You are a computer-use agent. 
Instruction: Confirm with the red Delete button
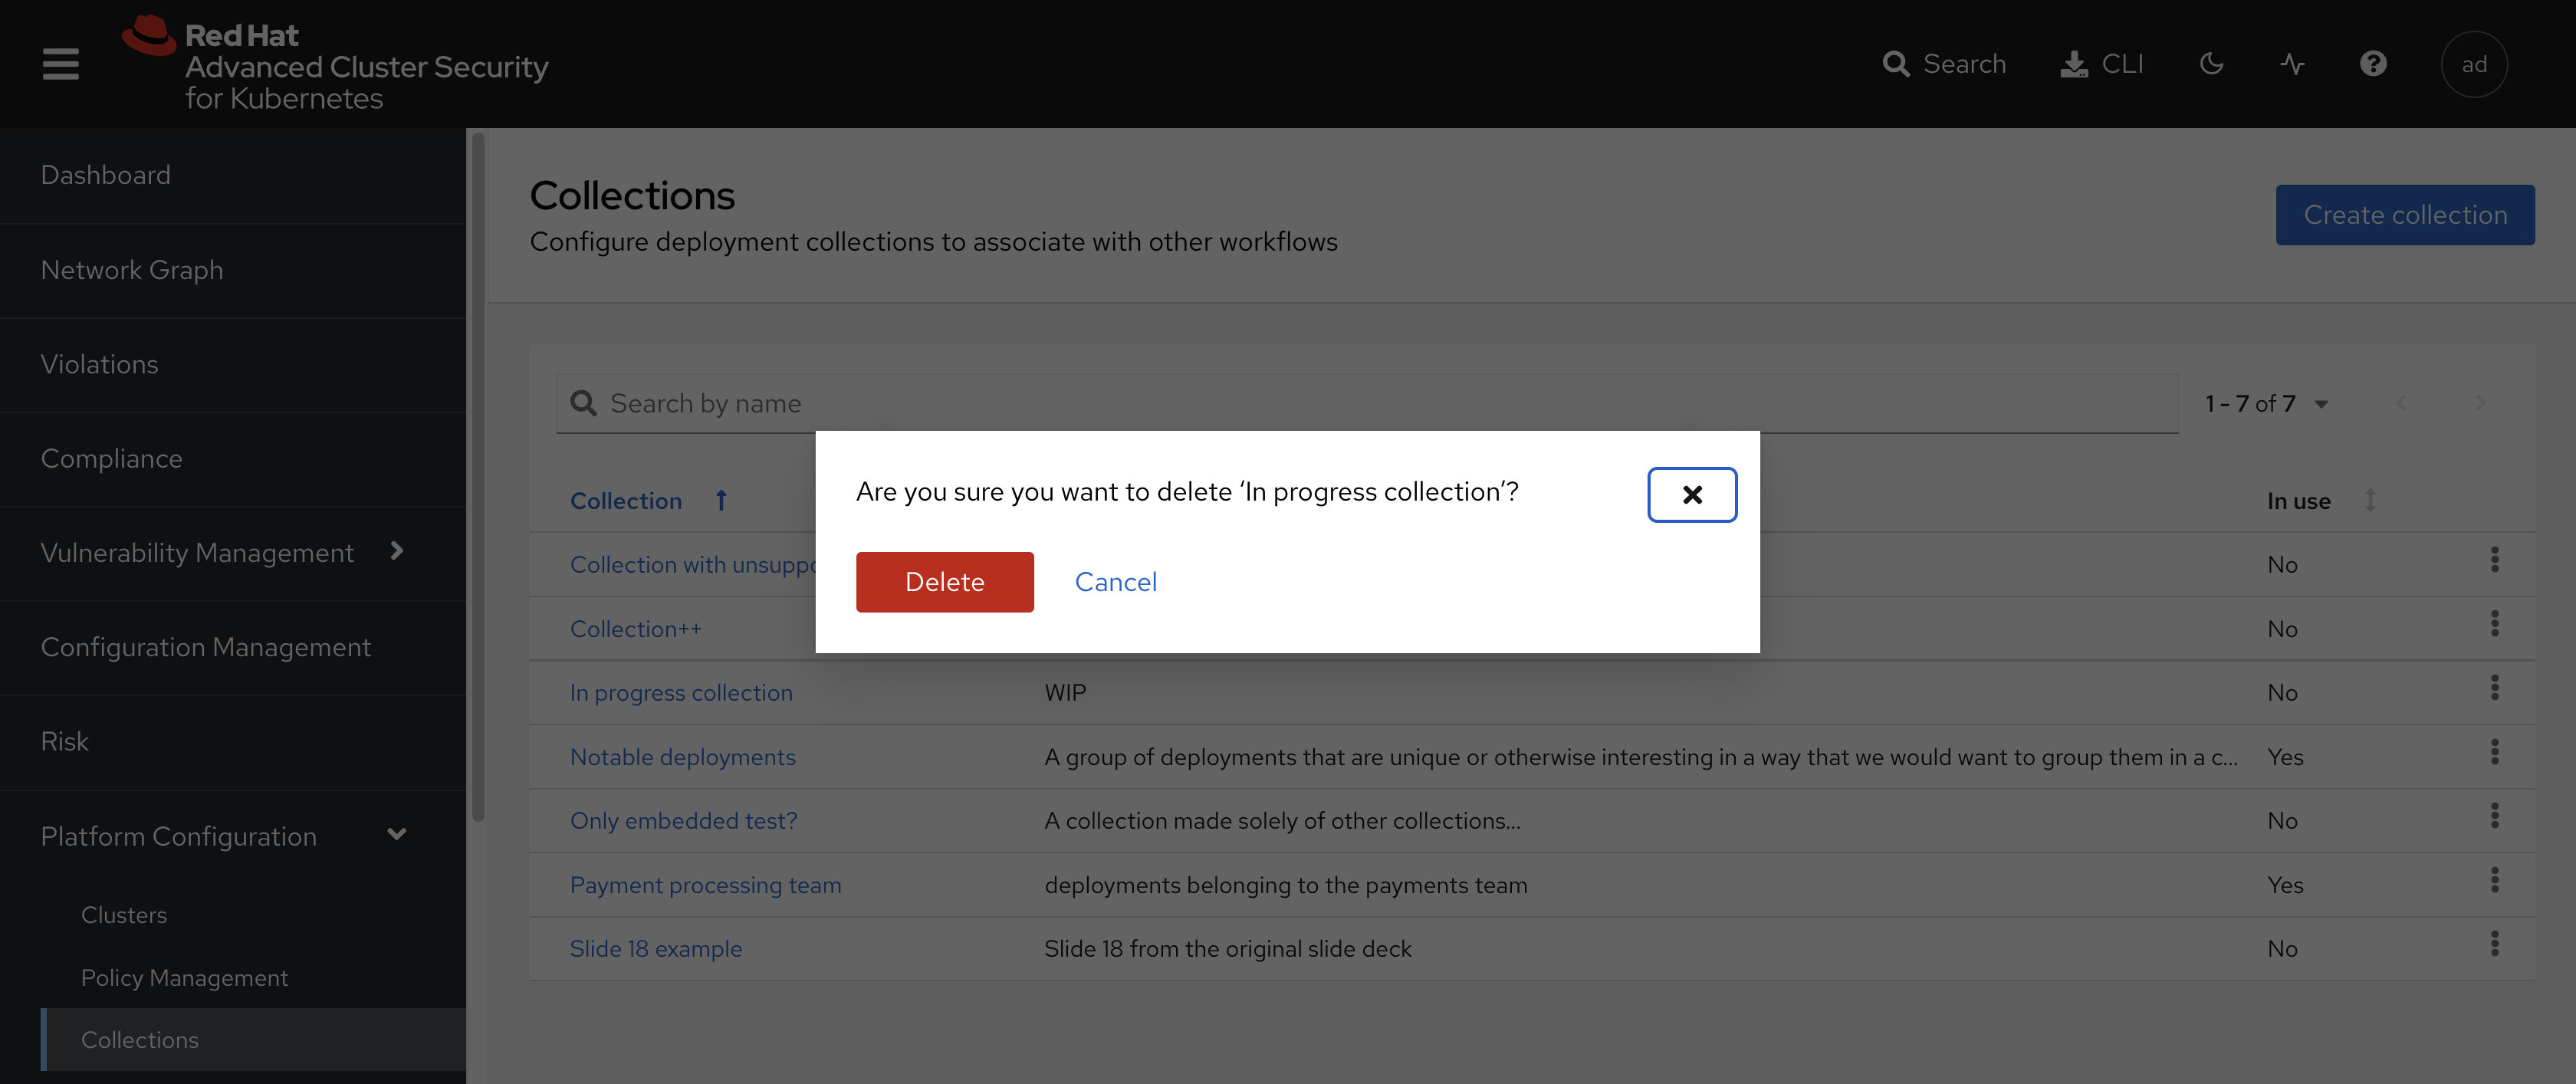click(944, 582)
